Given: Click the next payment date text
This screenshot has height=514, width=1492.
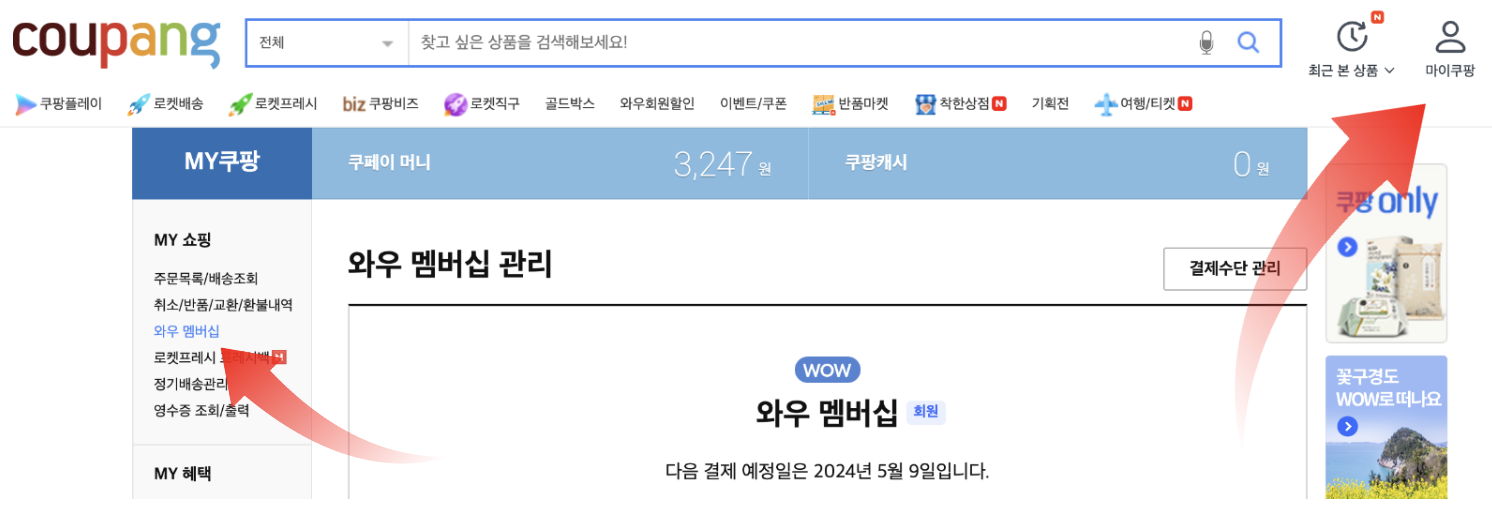Looking at the screenshot, I should [x=827, y=470].
